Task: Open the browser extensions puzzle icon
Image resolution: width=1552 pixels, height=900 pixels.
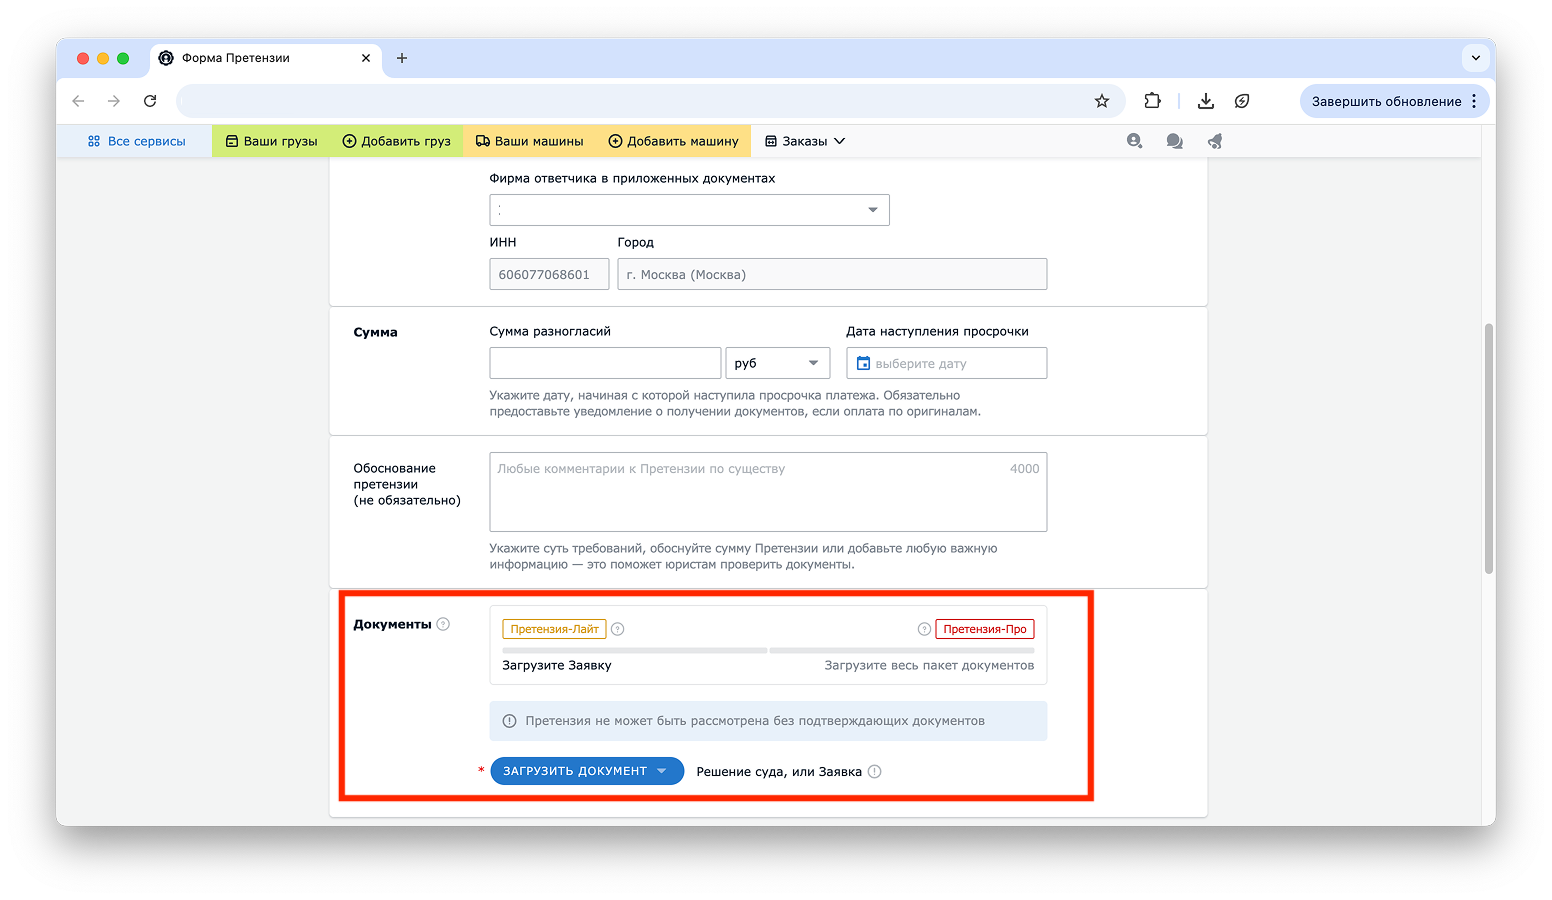Action: pyautogui.click(x=1152, y=101)
